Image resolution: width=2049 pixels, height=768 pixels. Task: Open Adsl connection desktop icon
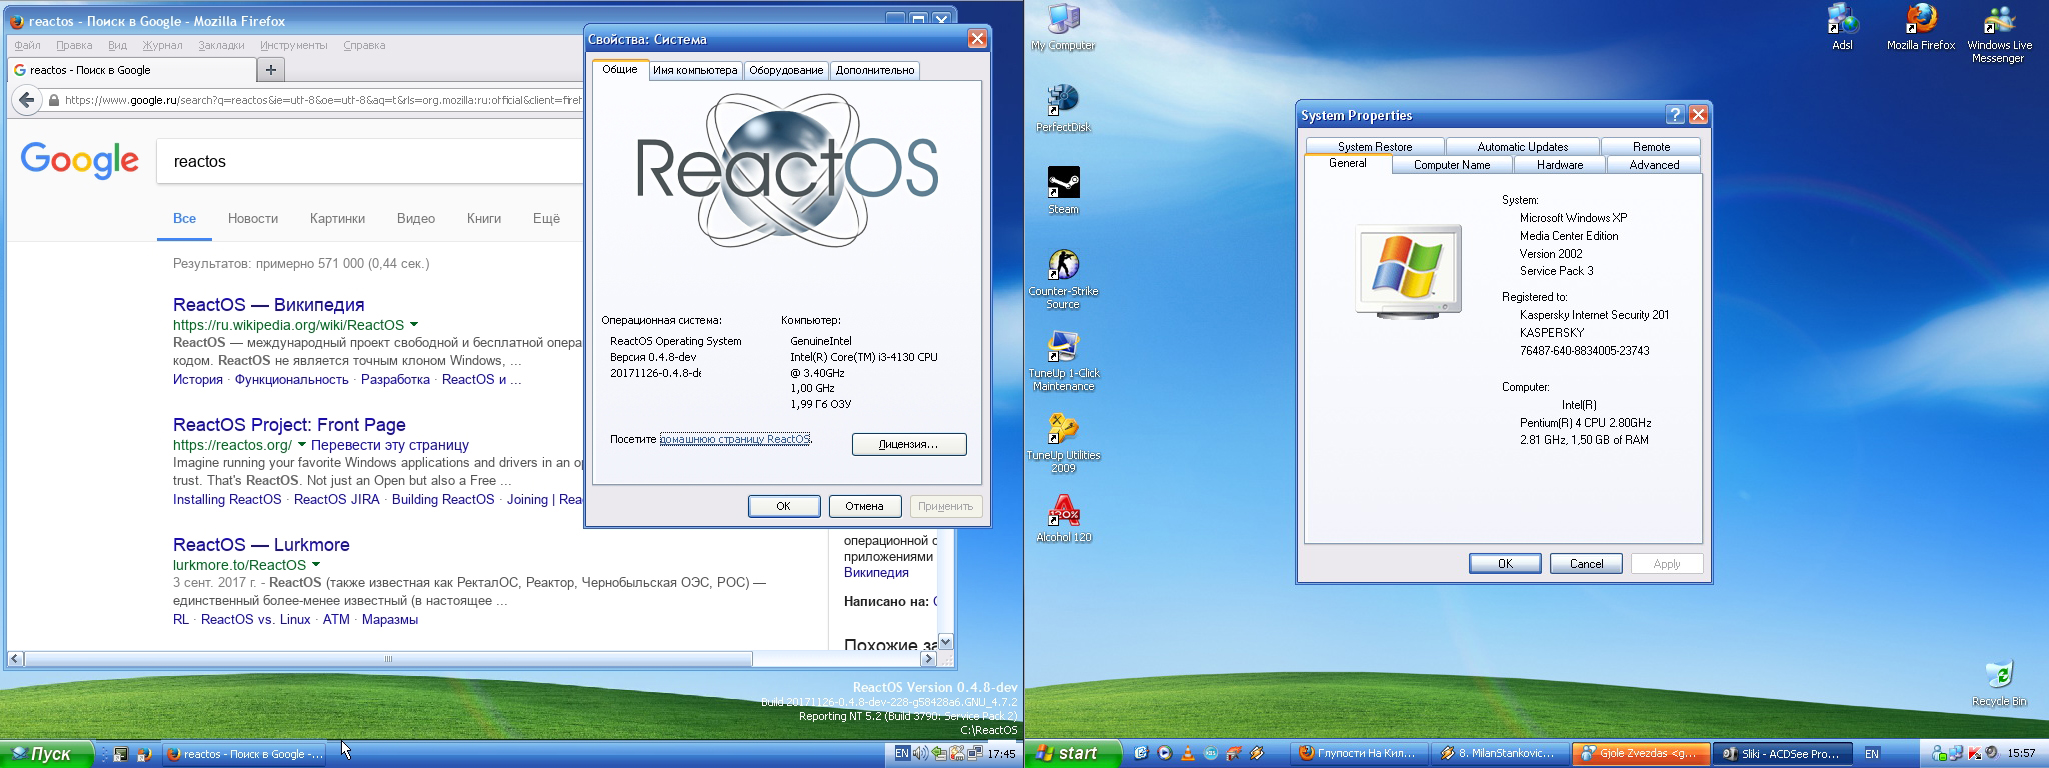[x=1842, y=27]
